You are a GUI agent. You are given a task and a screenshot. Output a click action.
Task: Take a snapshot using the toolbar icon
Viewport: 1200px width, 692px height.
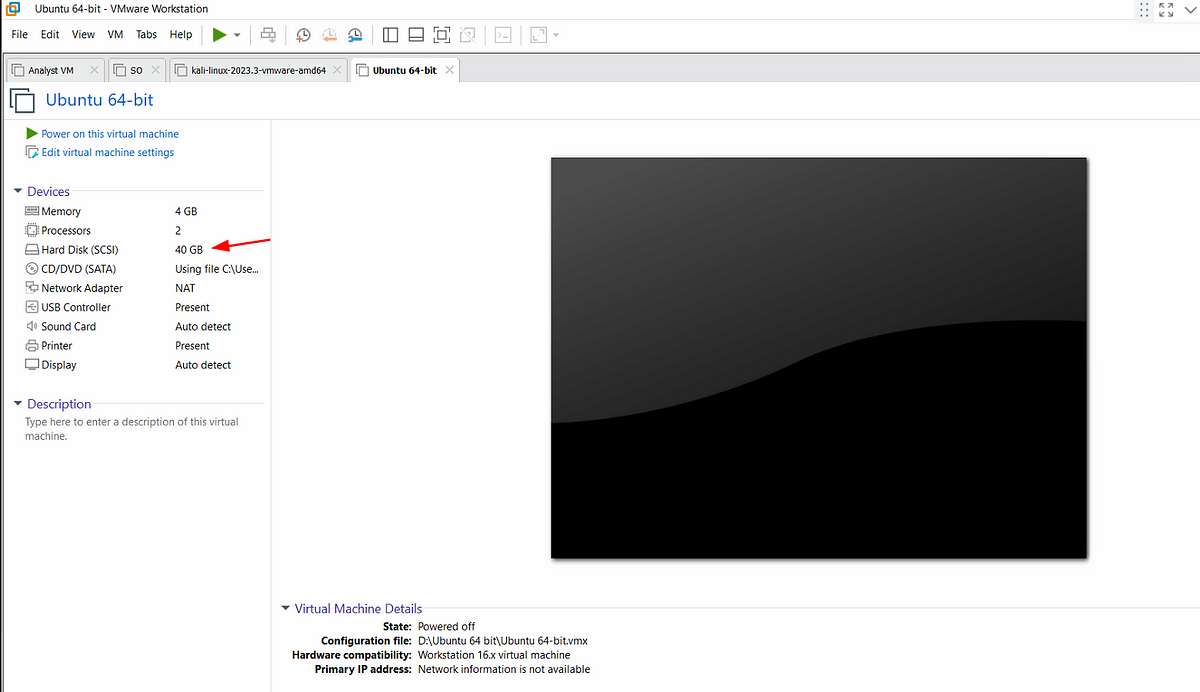click(x=303, y=35)
